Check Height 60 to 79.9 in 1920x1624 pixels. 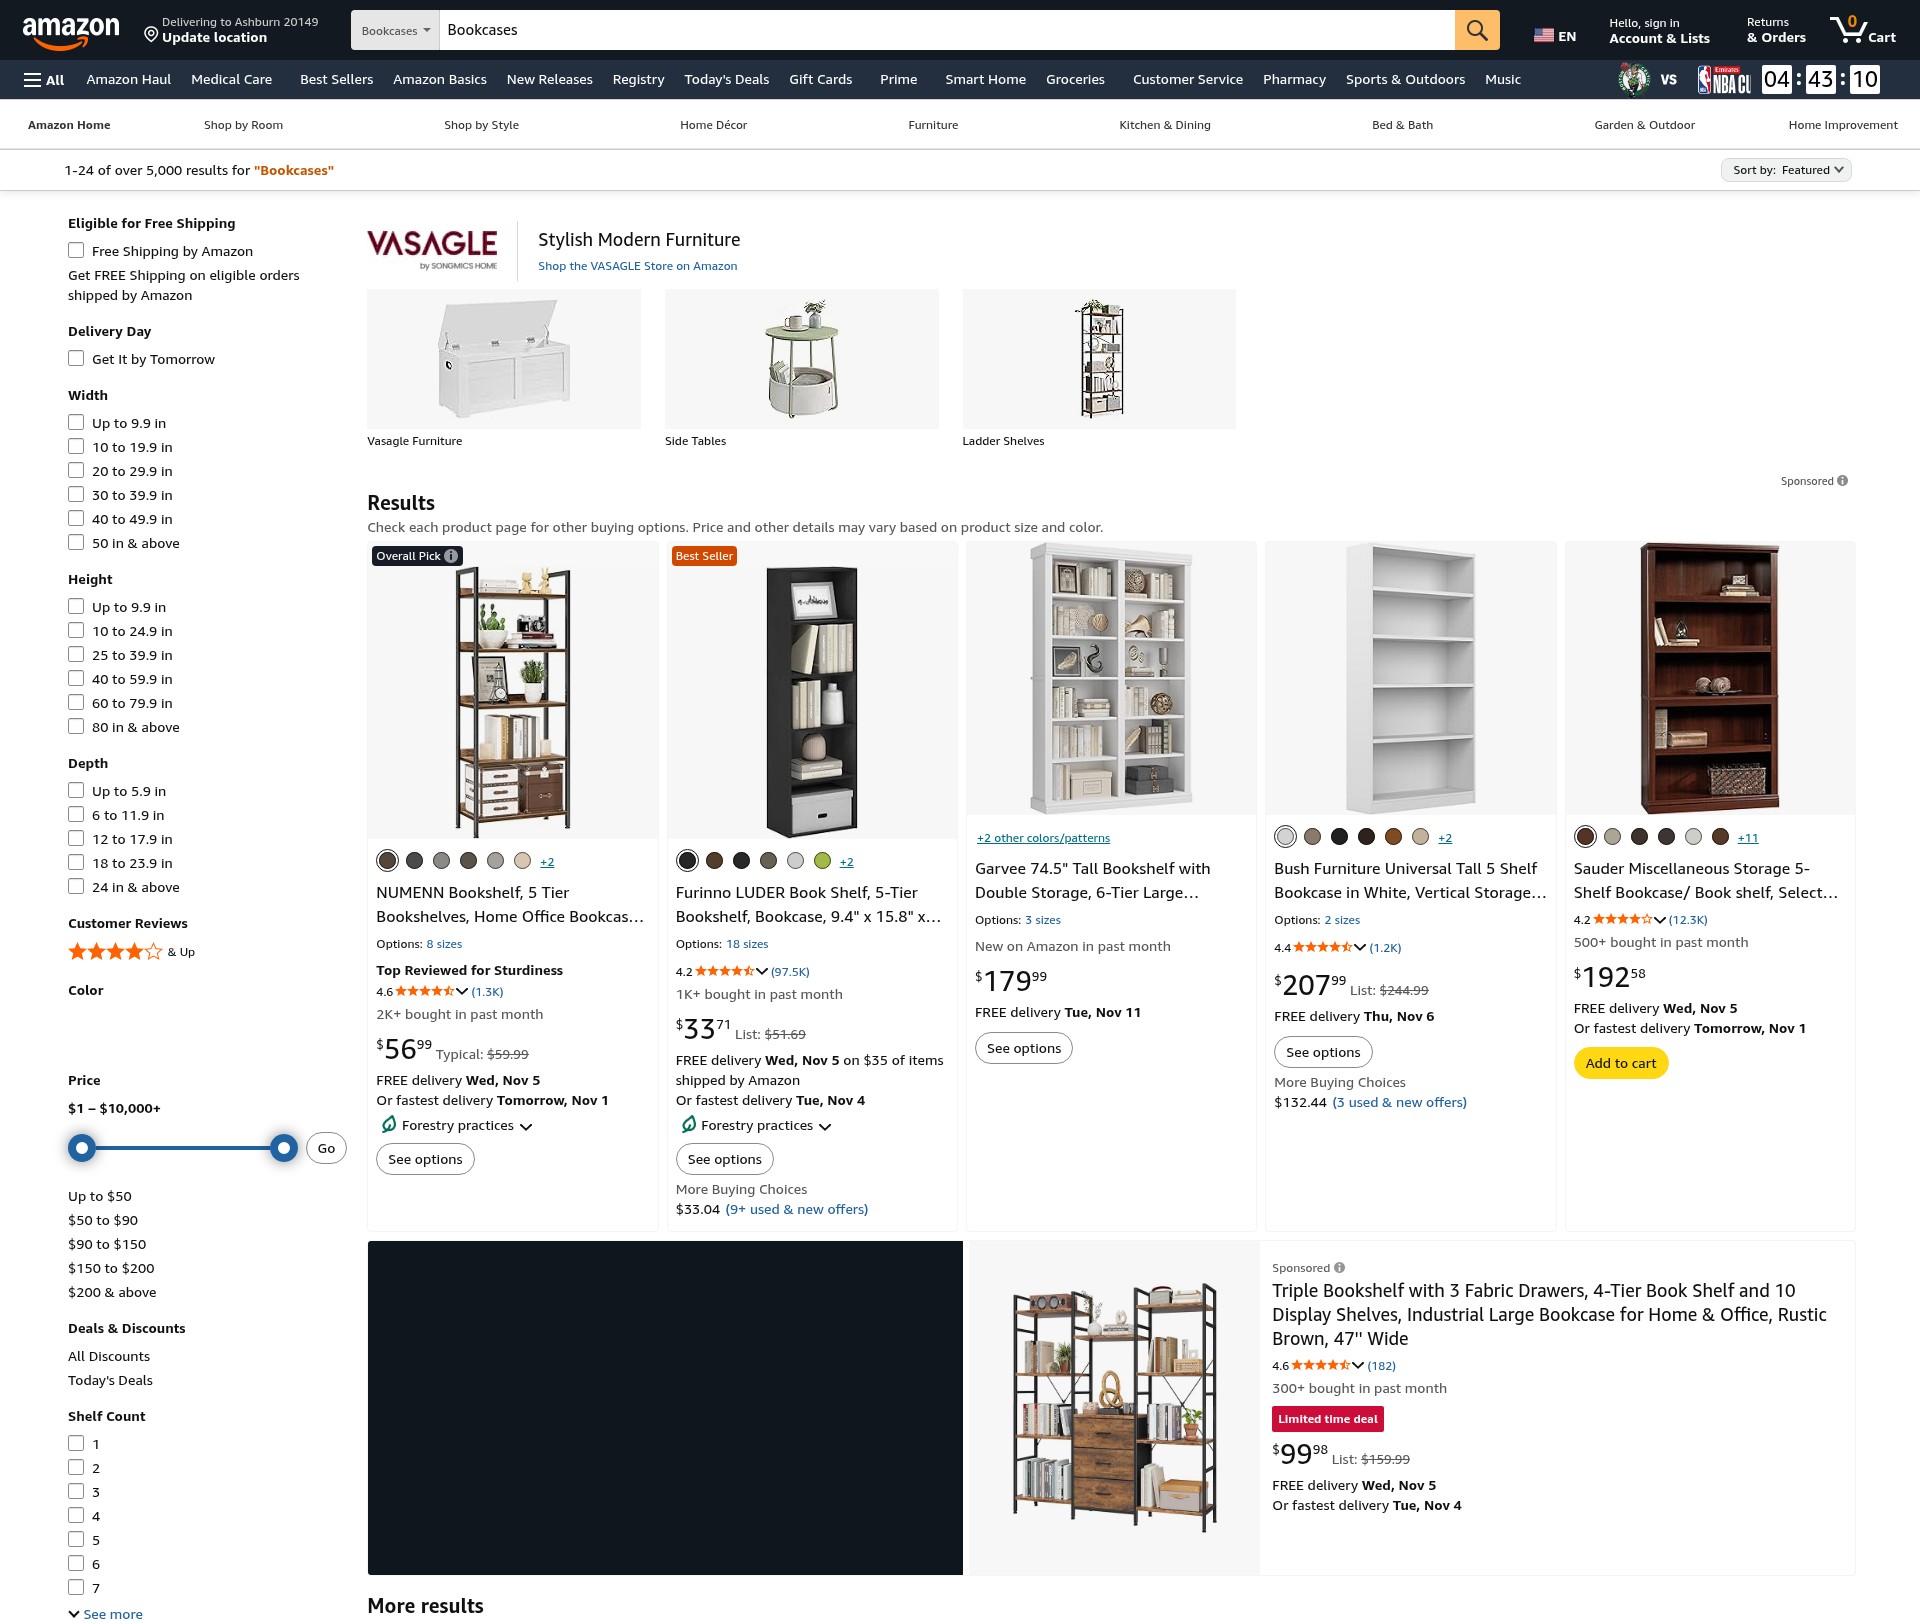coord(76,703)
